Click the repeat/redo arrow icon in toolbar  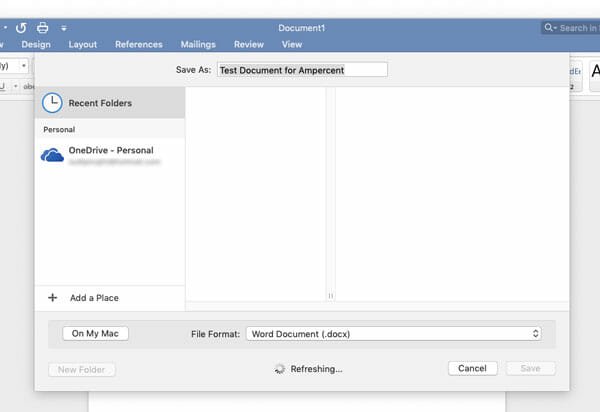(x=21, y=28)
